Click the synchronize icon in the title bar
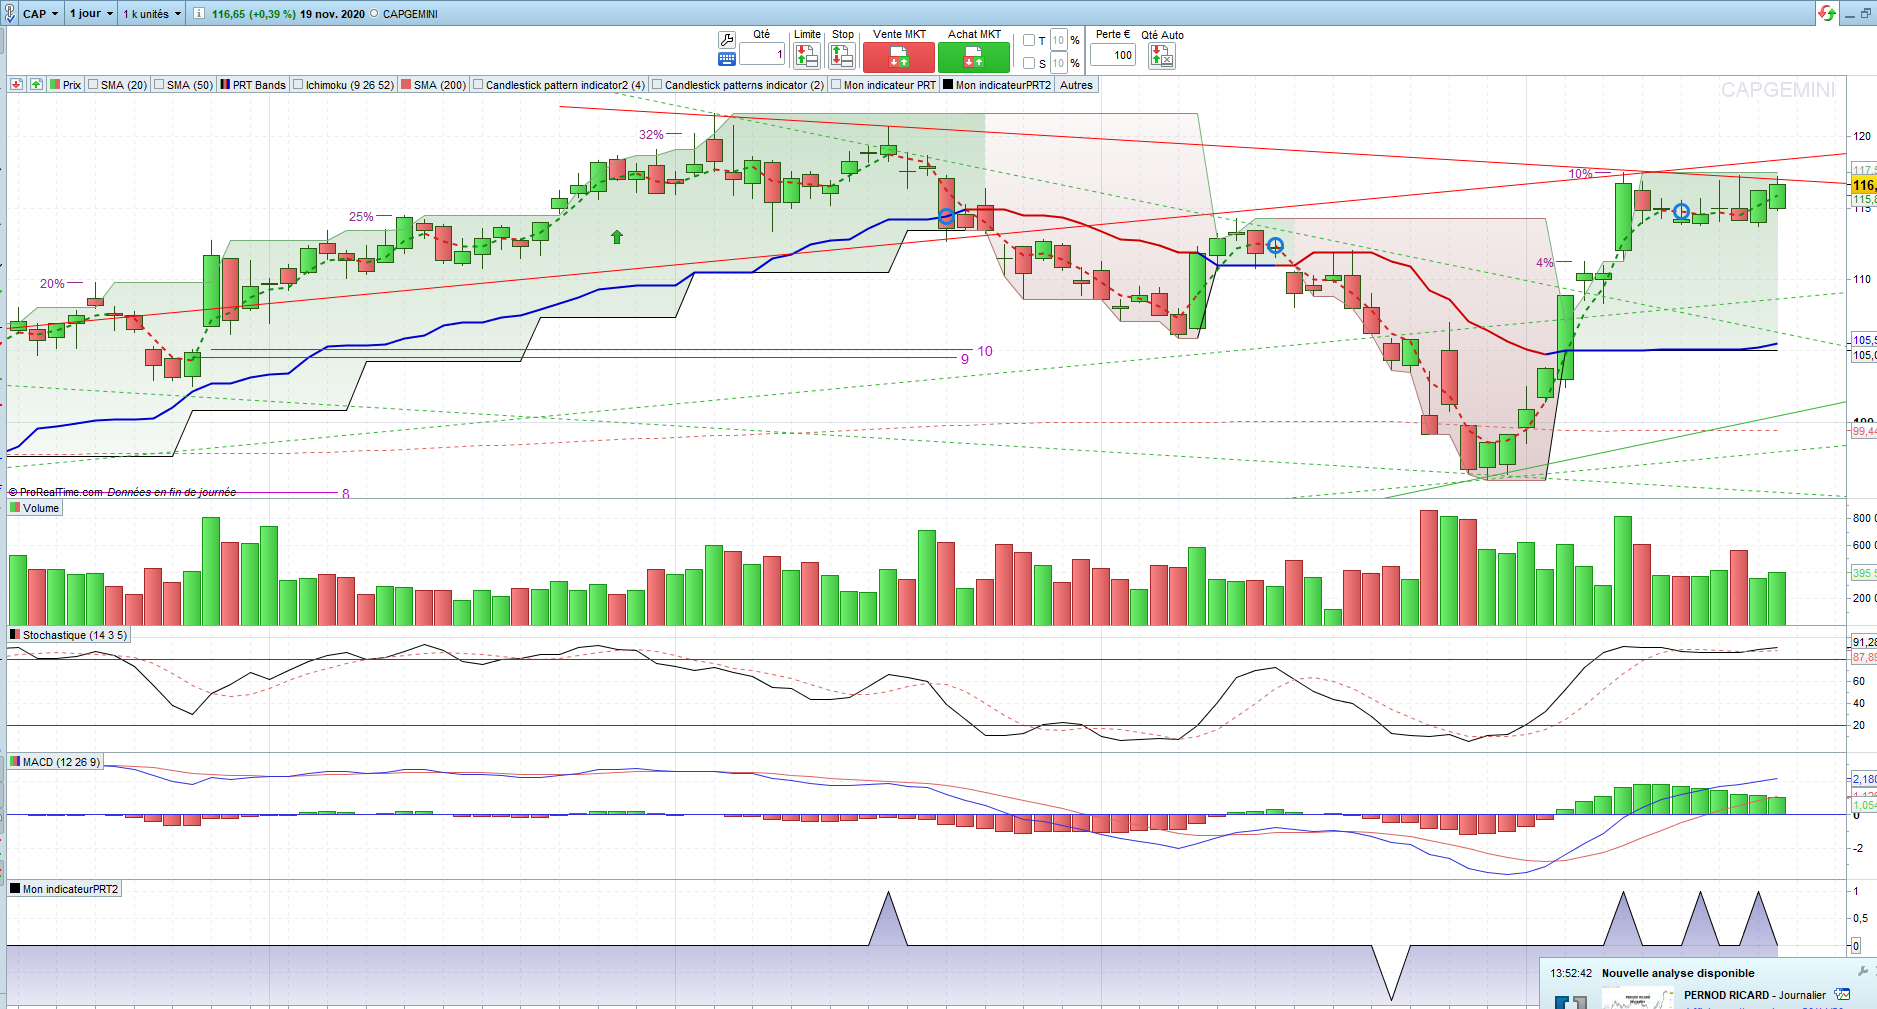Screen dimensions: 1877x1009 tap(1827, 13)
